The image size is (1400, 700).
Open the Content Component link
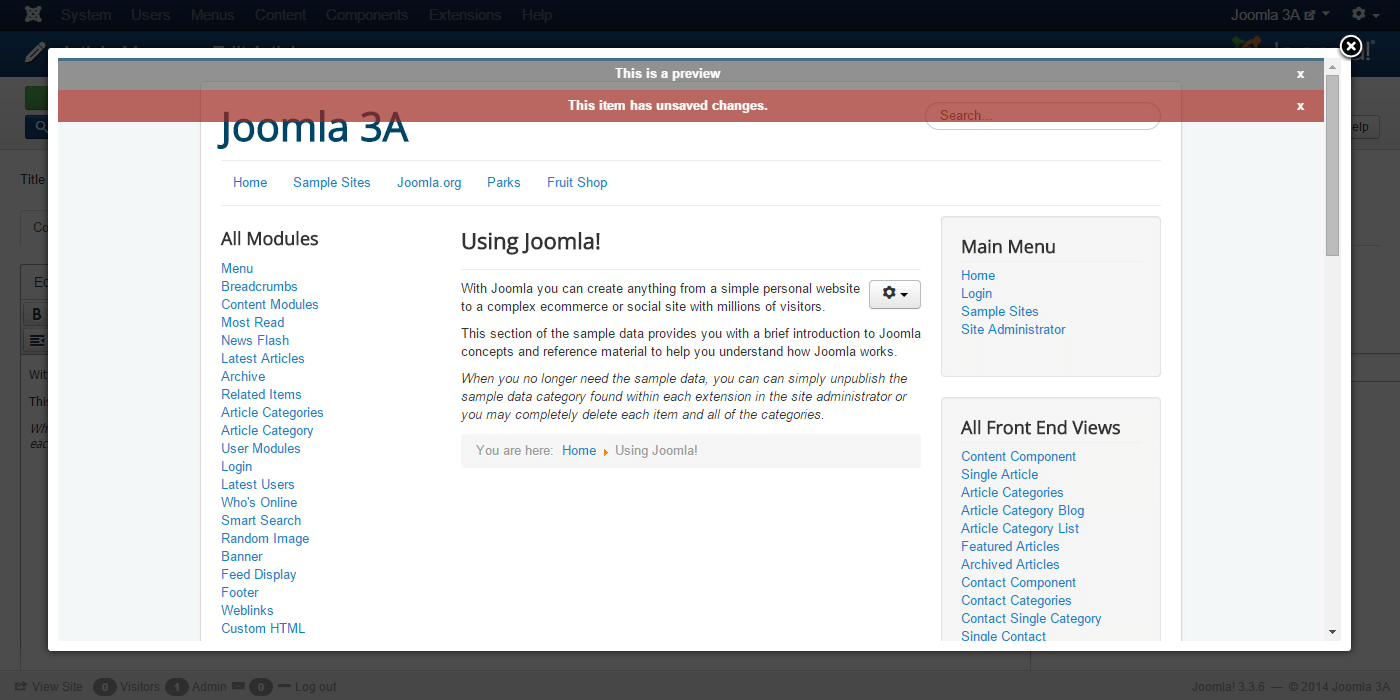(x=1019, y=457)
